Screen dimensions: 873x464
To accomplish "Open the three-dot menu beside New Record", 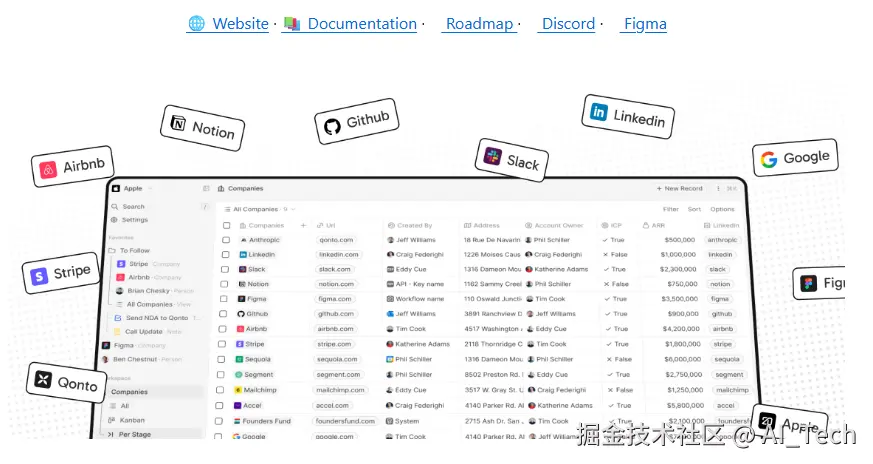I will (x=718, y=189).
